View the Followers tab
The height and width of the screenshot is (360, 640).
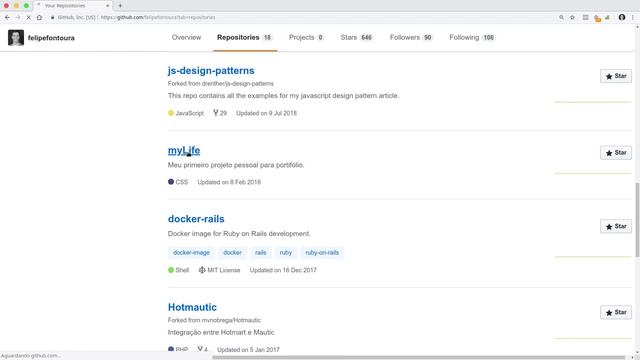click(x=411, y=38)
